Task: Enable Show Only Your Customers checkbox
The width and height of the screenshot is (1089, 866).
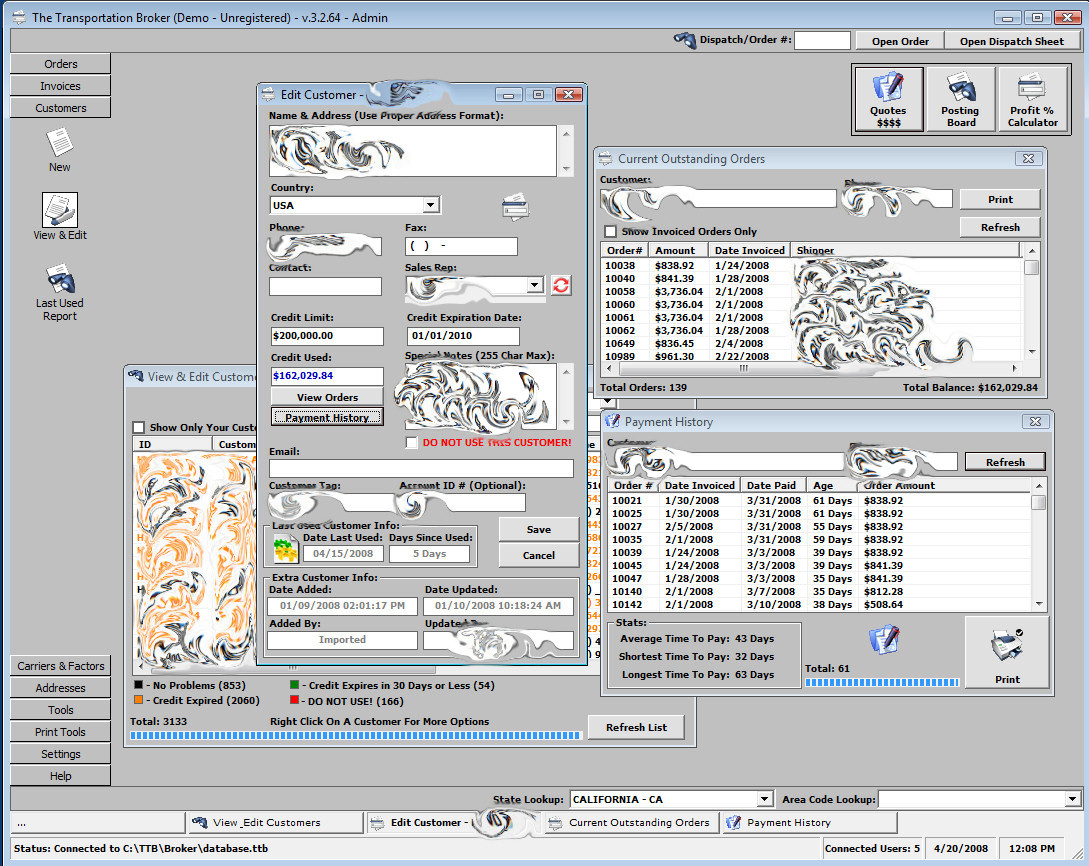Action: tap(138, 427)
